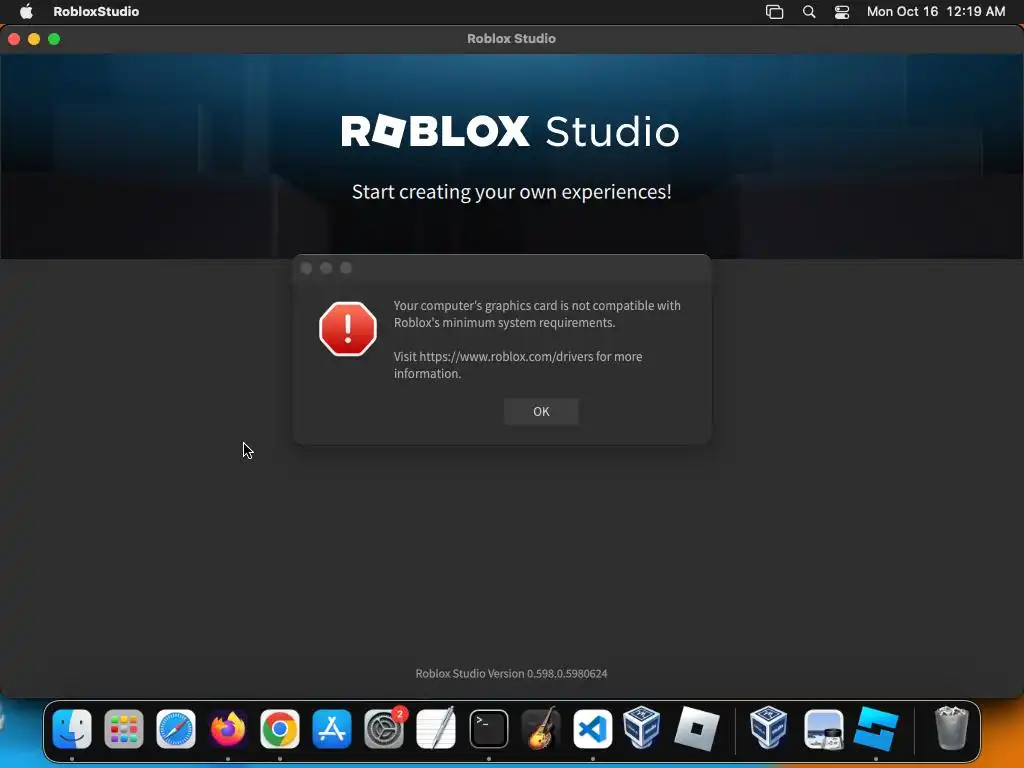Click the red error stop-sign icon
1024x768 pixels.
[347, 328]
